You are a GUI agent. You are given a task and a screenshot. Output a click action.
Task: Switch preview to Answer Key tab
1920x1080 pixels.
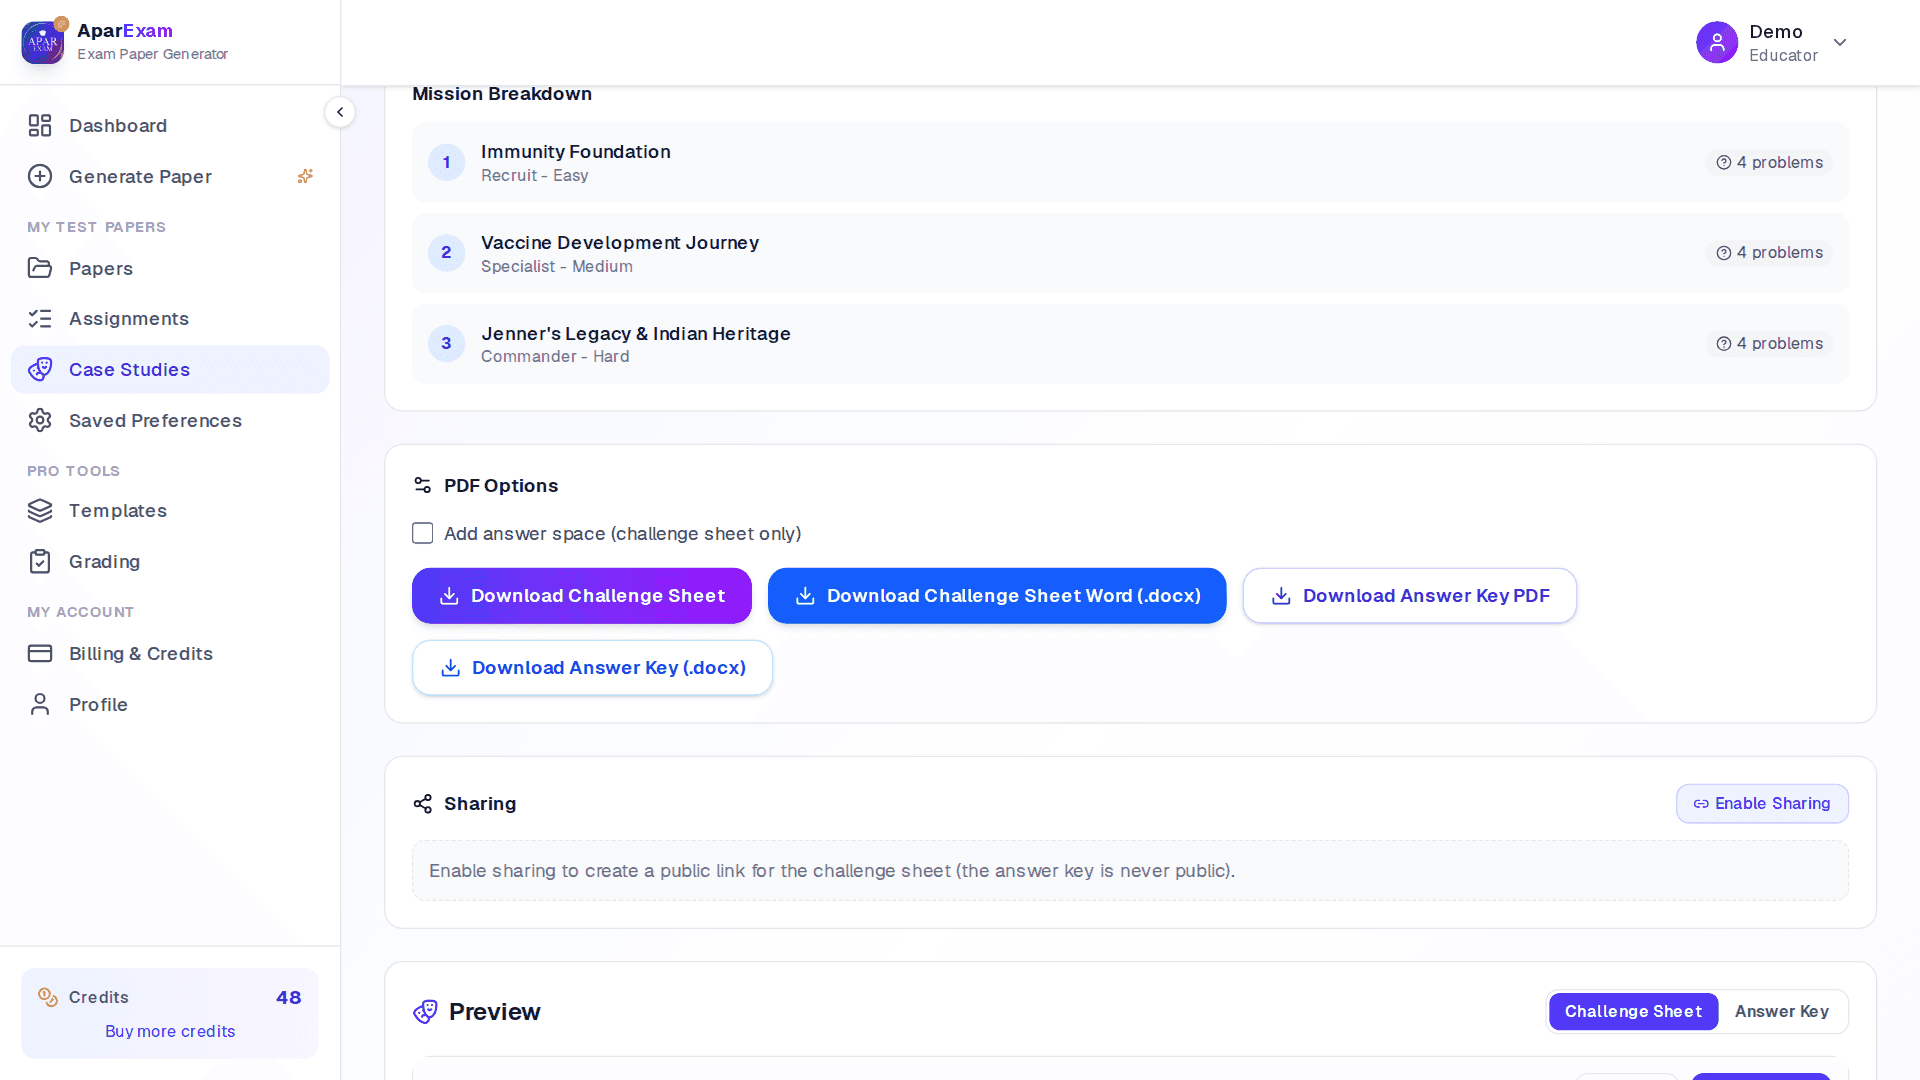pos(1782,1012)
